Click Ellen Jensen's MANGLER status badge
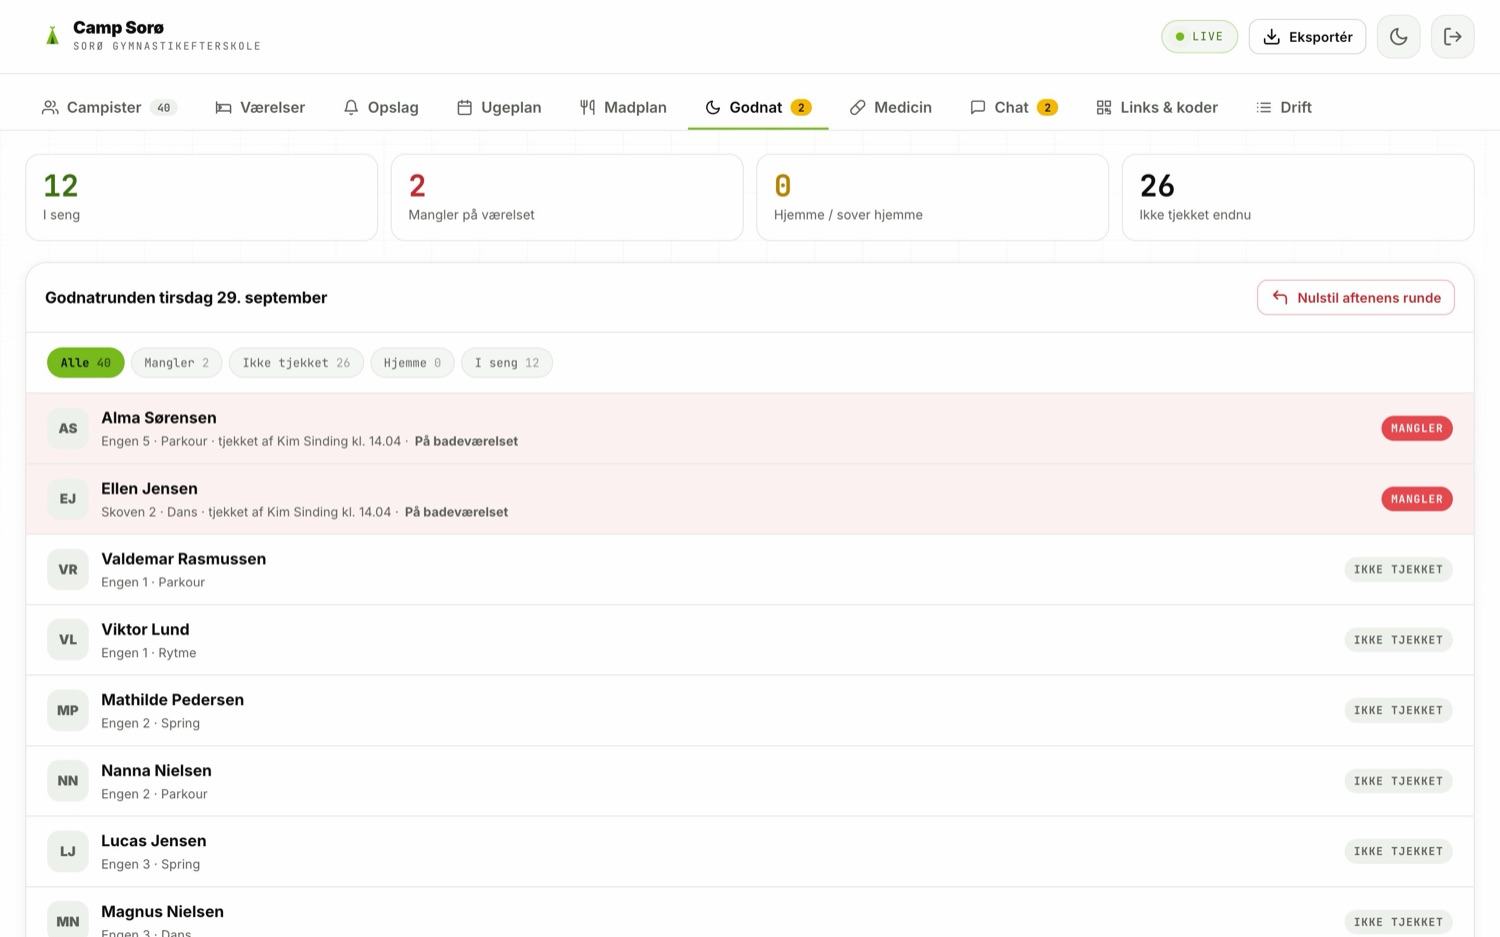Screen dimensions: 1500x937 coord(1416,499)
